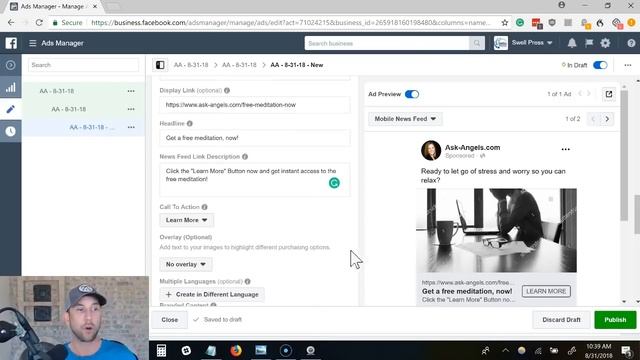Viewport: 640px width, 360px height.
Task: Click Create in Different Language button
Action: coord(212,294)
